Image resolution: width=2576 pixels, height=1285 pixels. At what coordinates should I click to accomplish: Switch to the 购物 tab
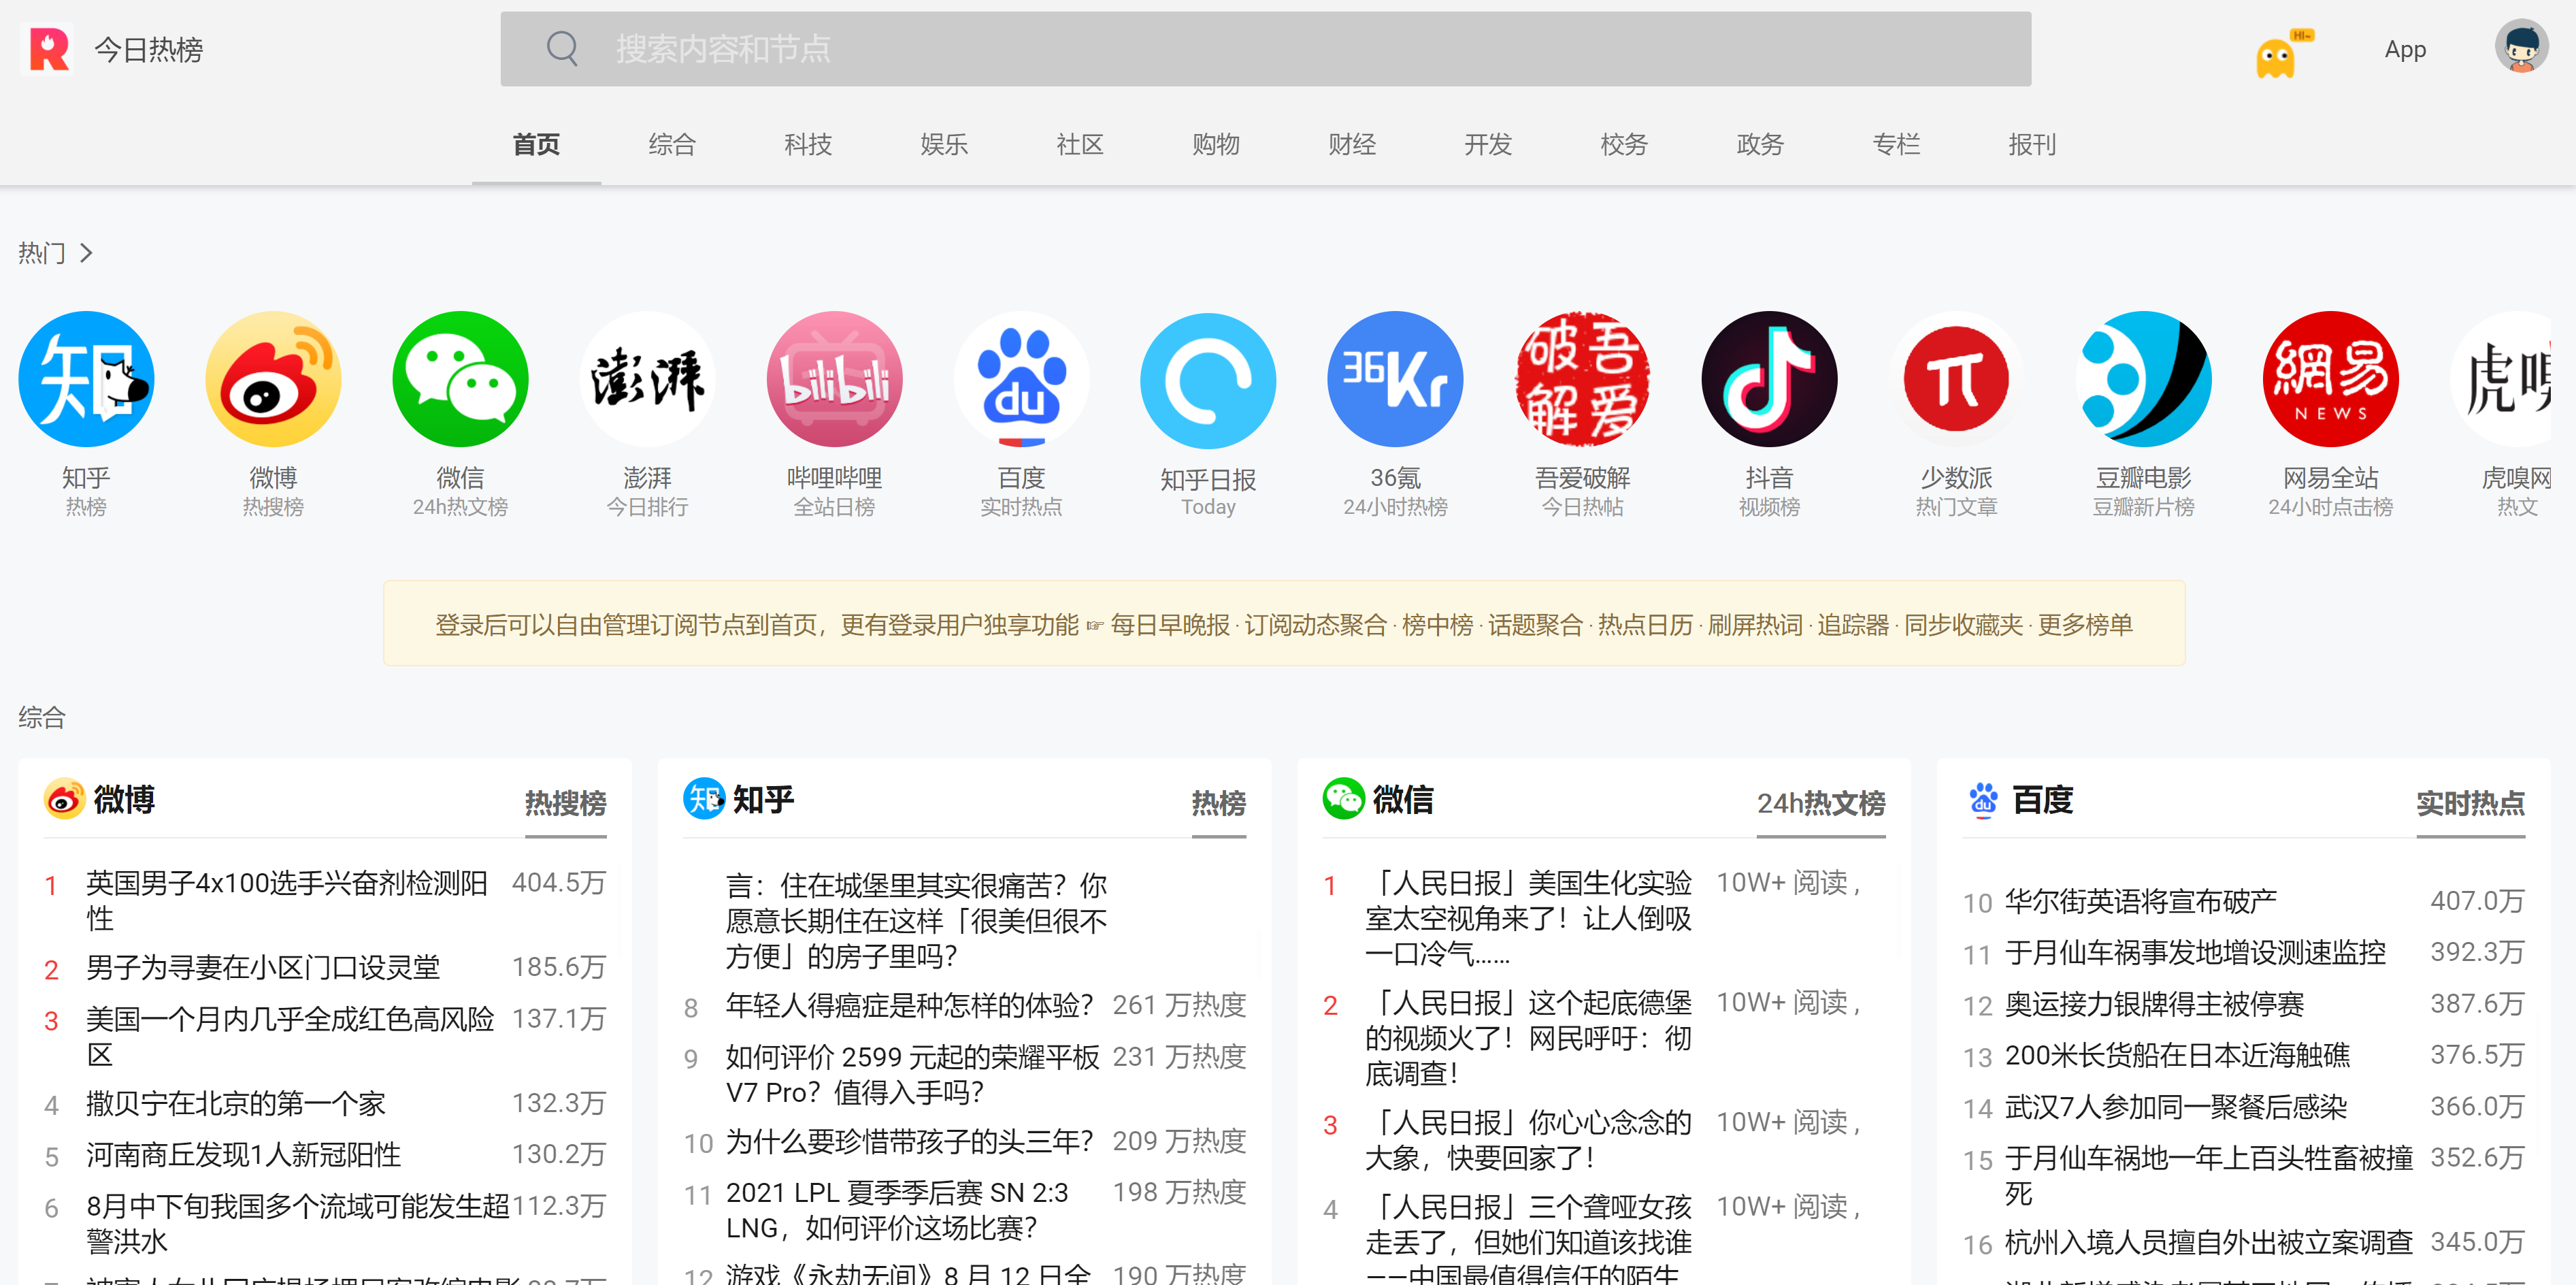[1216, 144]
